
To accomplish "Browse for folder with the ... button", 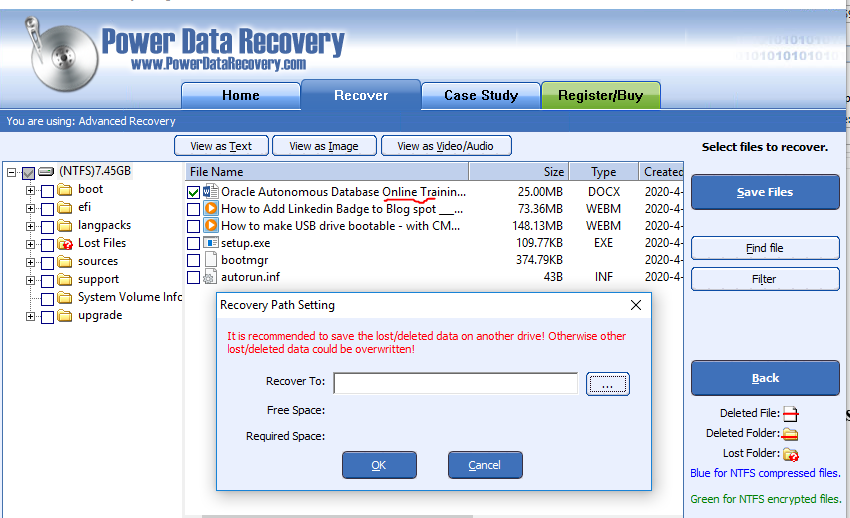I will pos(608,384).
